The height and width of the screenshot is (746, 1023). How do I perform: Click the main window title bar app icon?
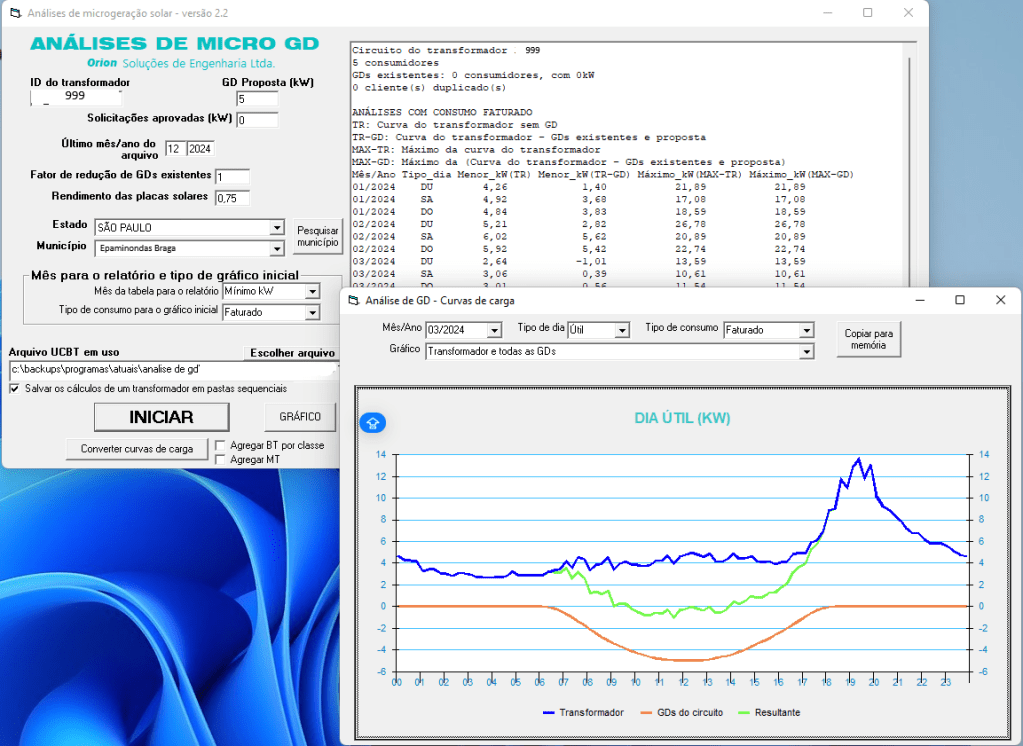pos(14,13)
